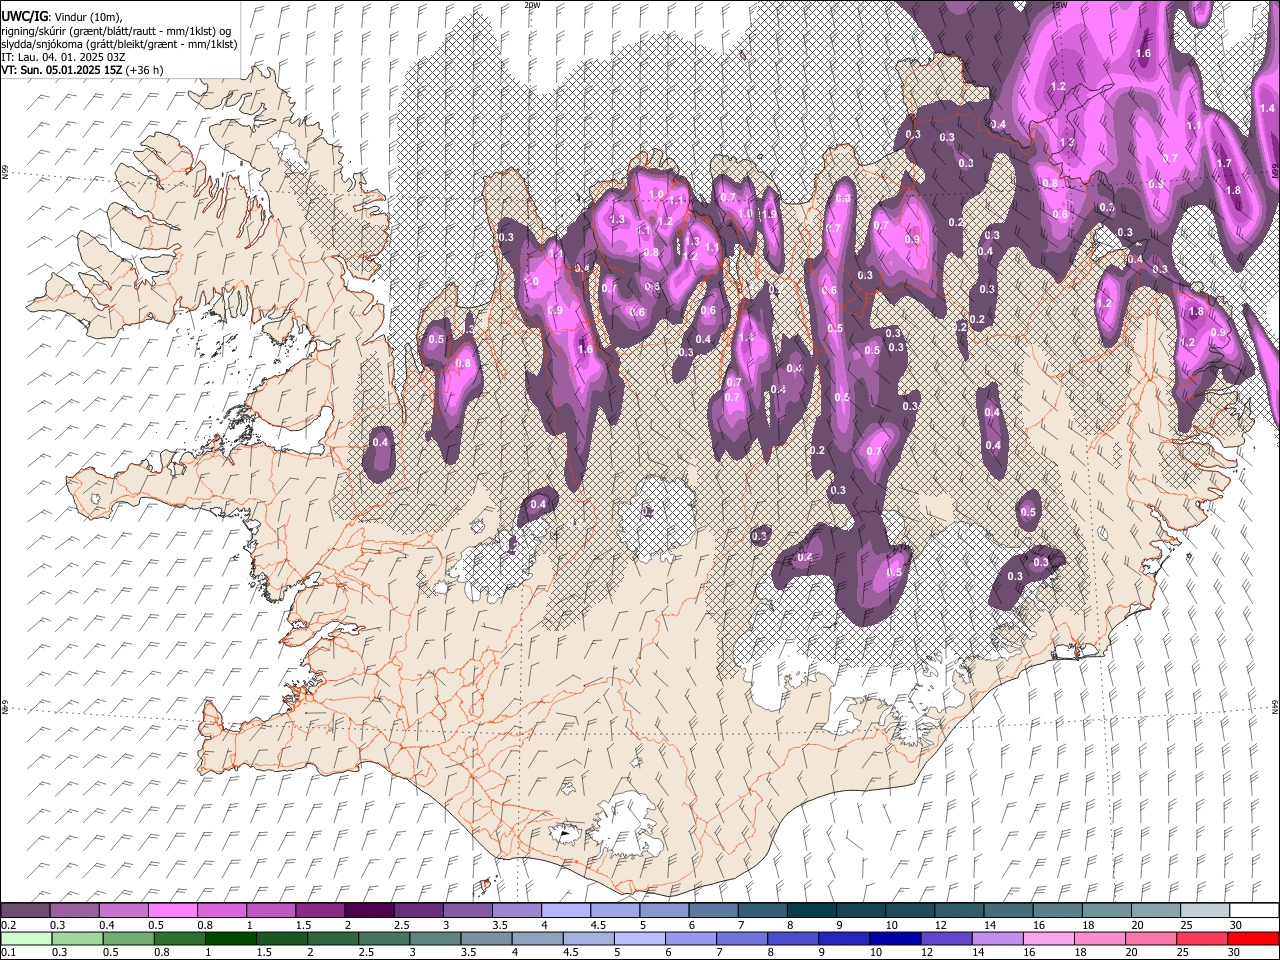
Task: Click the "0.2" label in the legend
Action: click(x=9, y=925)
